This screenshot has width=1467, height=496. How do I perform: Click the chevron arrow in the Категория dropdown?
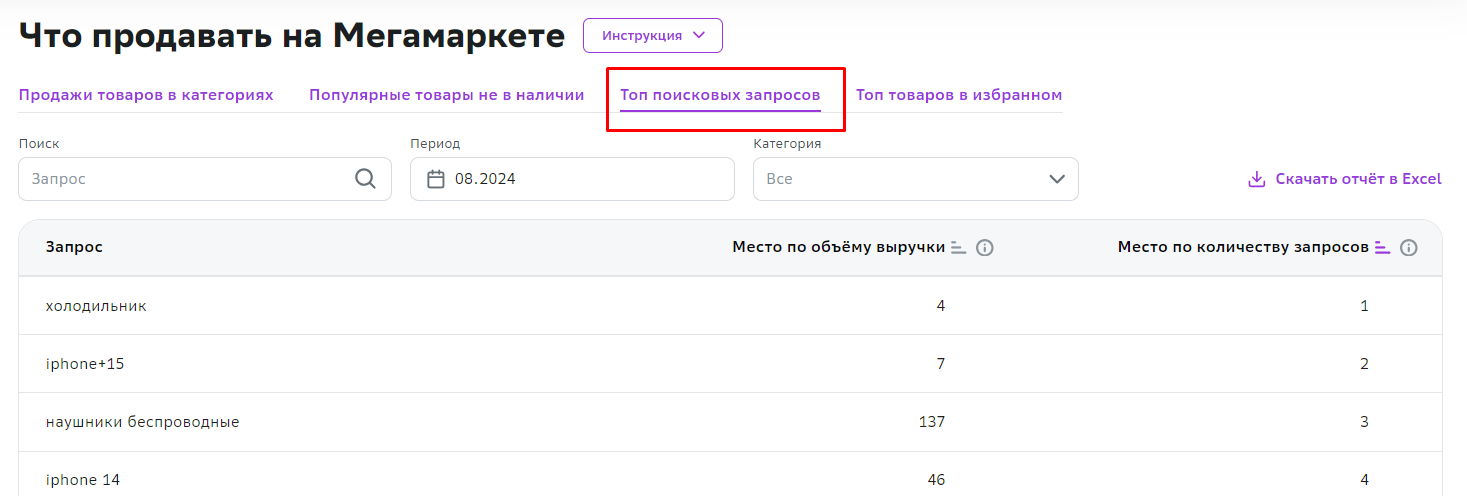coord(1056,179)
